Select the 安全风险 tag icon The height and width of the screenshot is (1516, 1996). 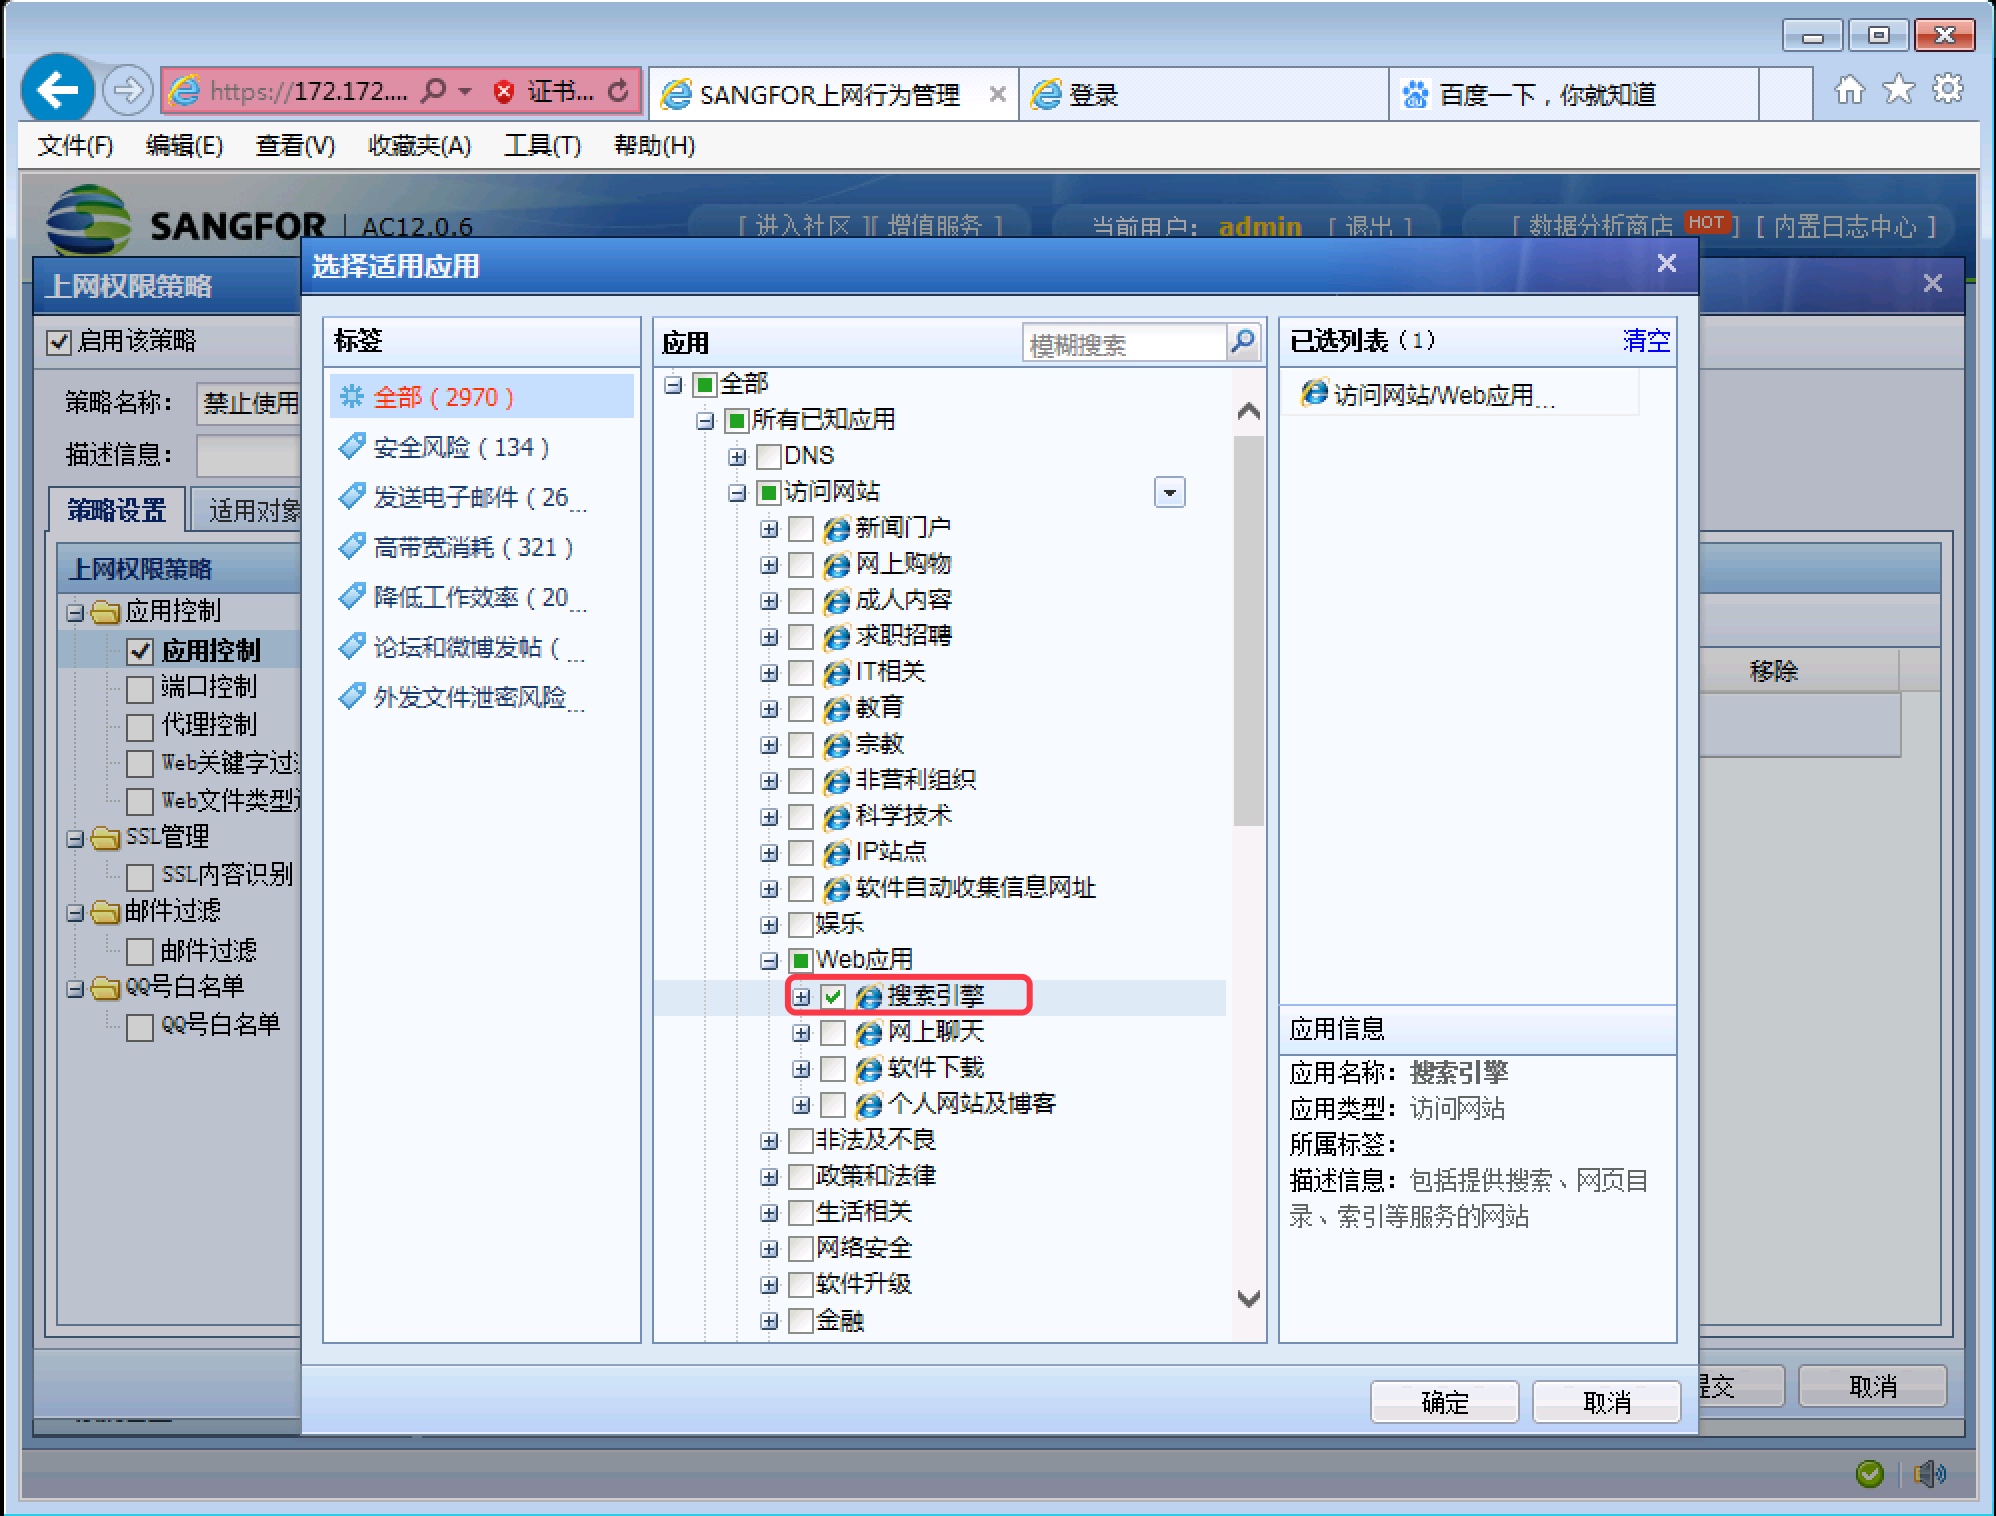point(352,446)
